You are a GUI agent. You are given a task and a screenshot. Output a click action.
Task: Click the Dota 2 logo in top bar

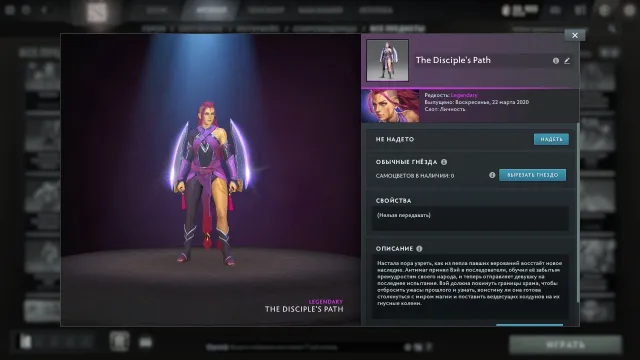(97, 11)
